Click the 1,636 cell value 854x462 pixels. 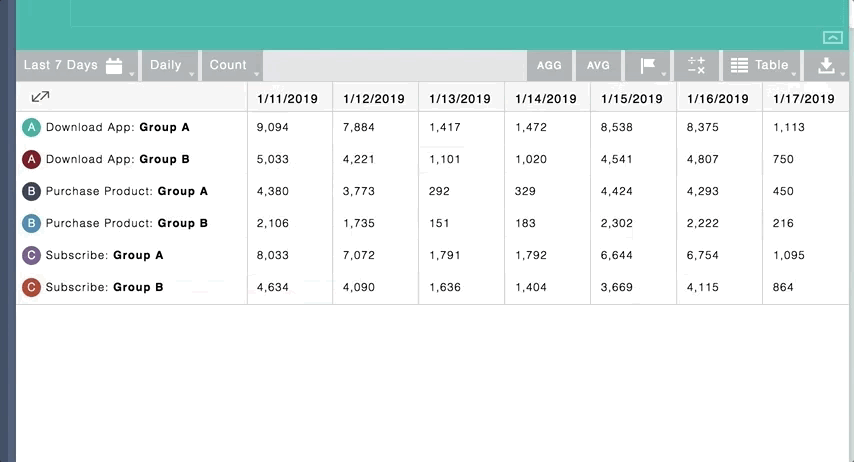pos(445,287)
